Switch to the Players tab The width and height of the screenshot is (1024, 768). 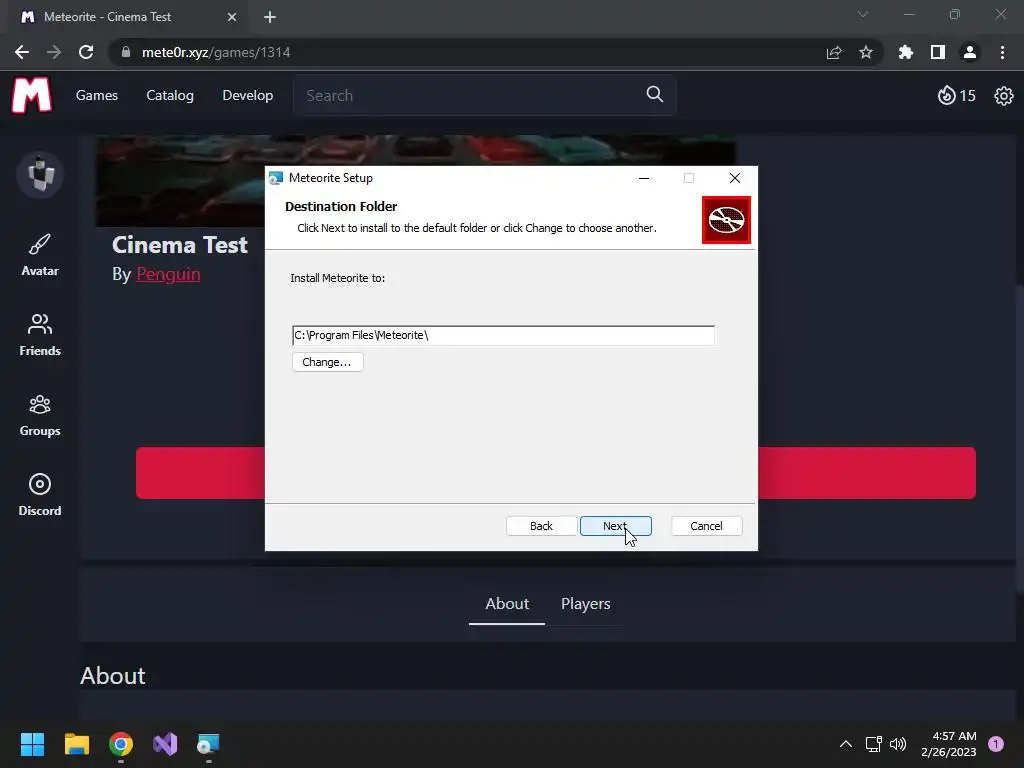(x=586, y=603)
